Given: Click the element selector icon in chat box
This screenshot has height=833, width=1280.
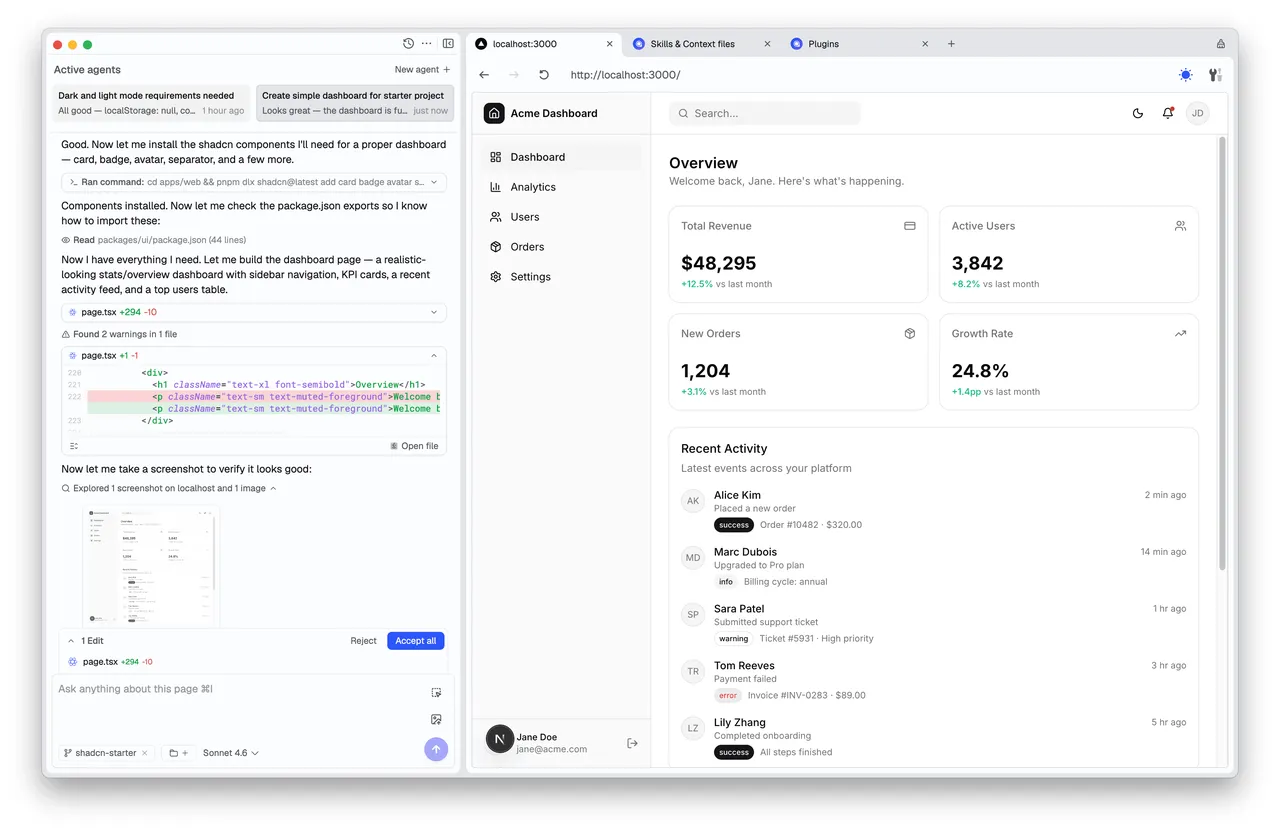Looking at the screenshot, I should [x=436, y=692].
